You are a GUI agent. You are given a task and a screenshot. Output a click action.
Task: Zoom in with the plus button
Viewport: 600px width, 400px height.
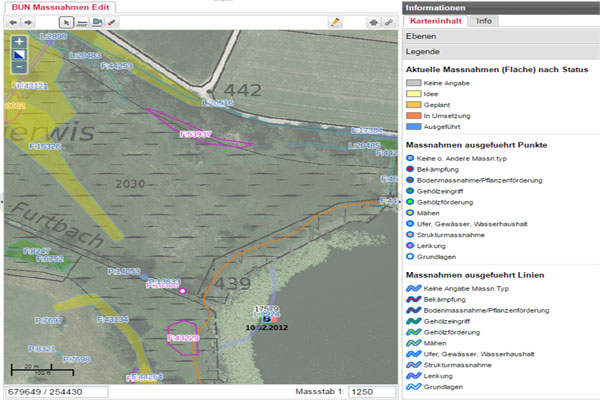tap(19, 42)
